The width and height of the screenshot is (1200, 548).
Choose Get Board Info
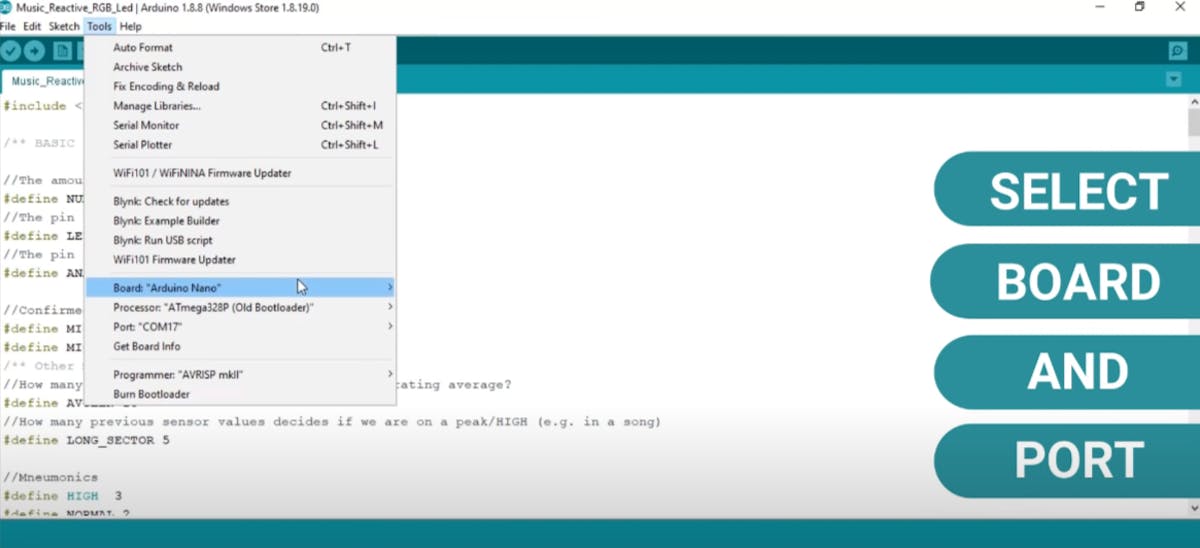coord(240,346)
